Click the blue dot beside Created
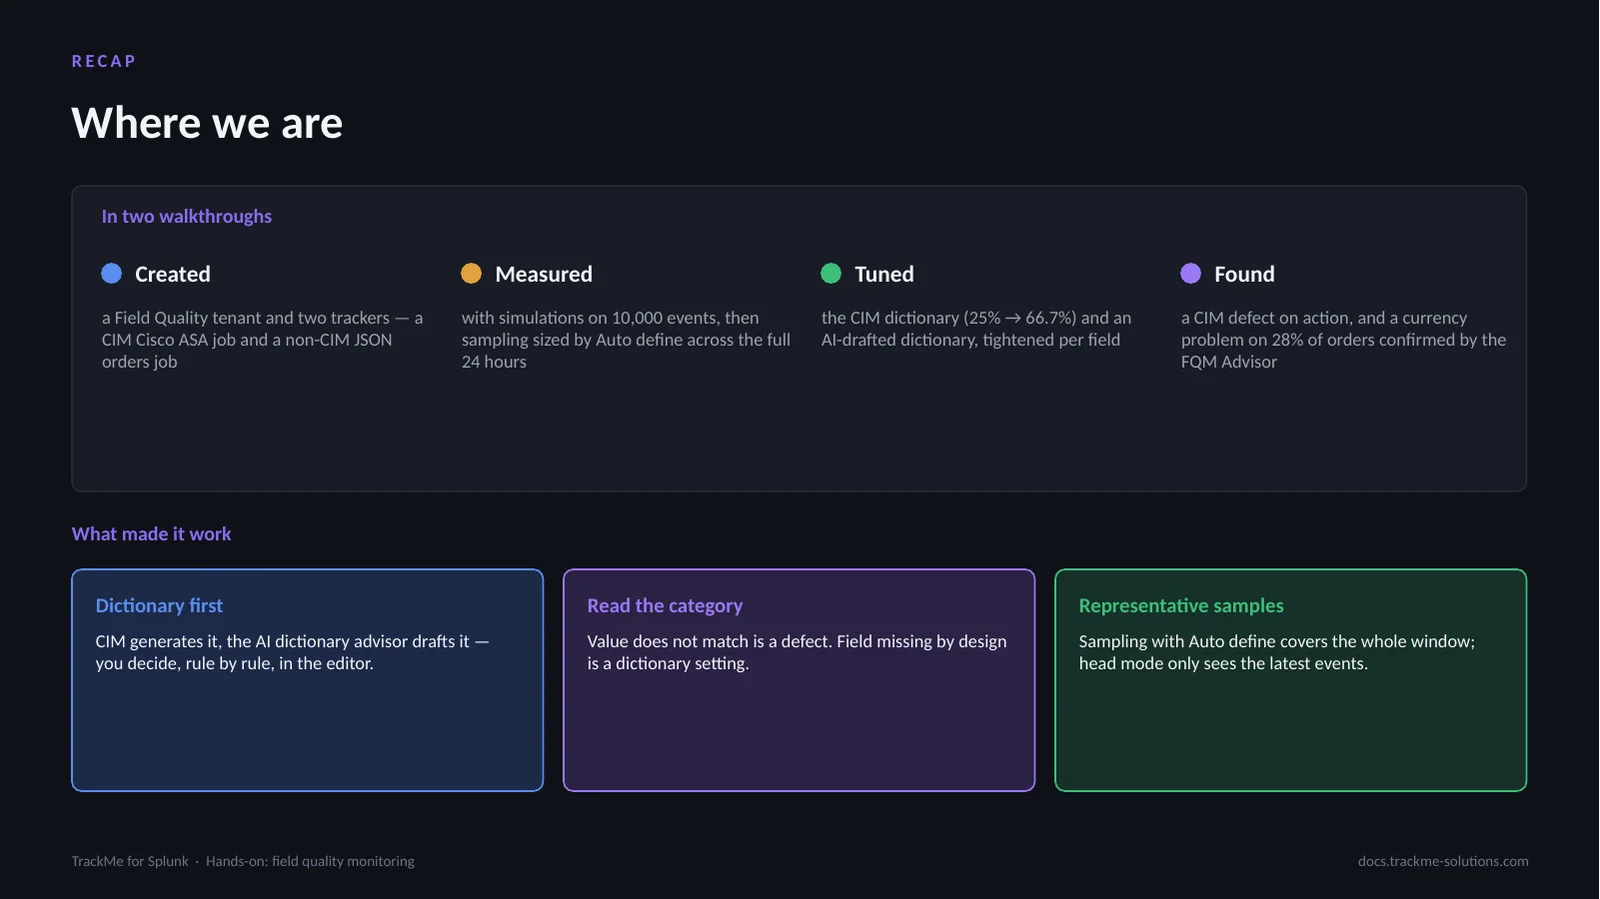This screenshot has height=899, width=1600. click(x=112, y=273)
